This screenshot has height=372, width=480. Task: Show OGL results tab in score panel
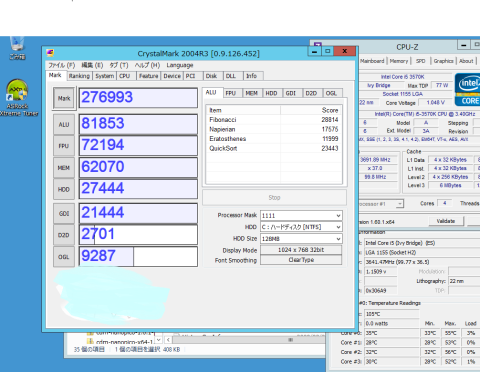point(333,93)
